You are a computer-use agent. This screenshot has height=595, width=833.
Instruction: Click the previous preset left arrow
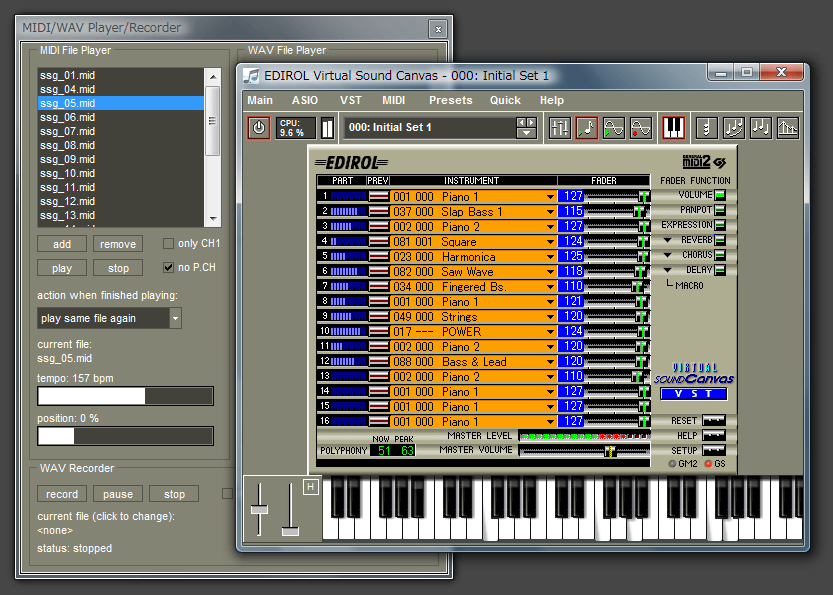[522, 123]
